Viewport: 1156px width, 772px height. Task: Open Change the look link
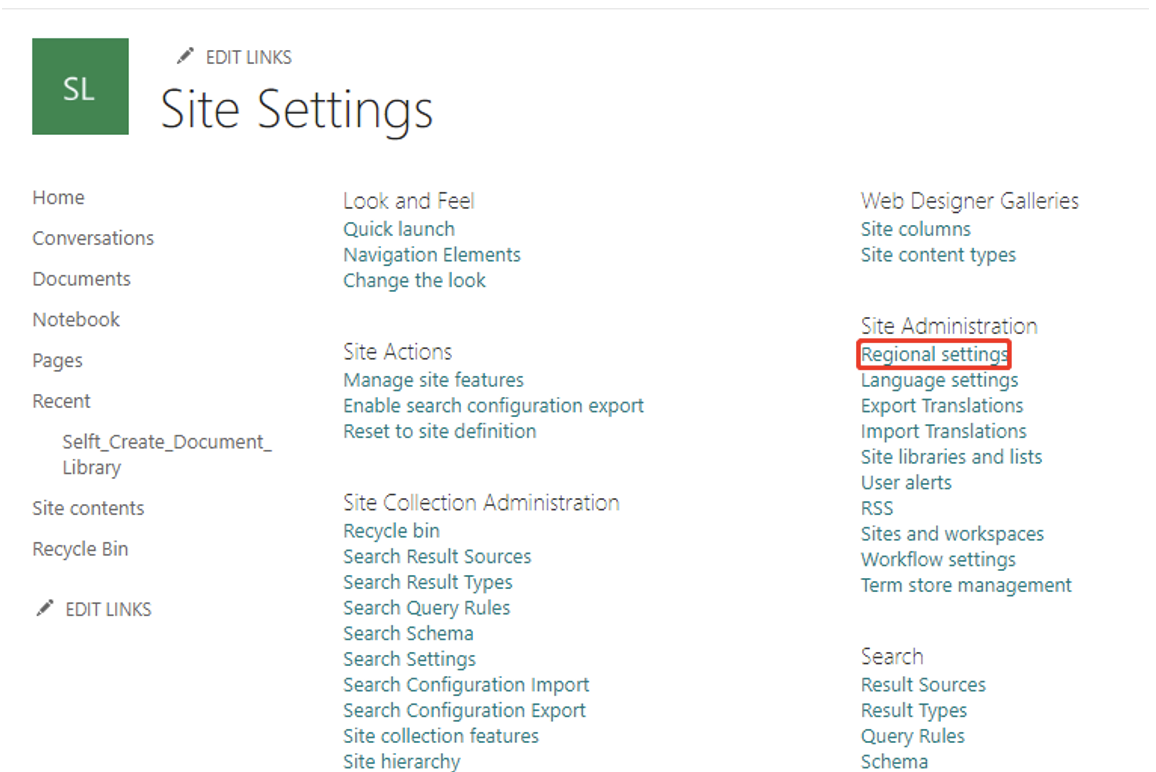[x=414, y=281]
